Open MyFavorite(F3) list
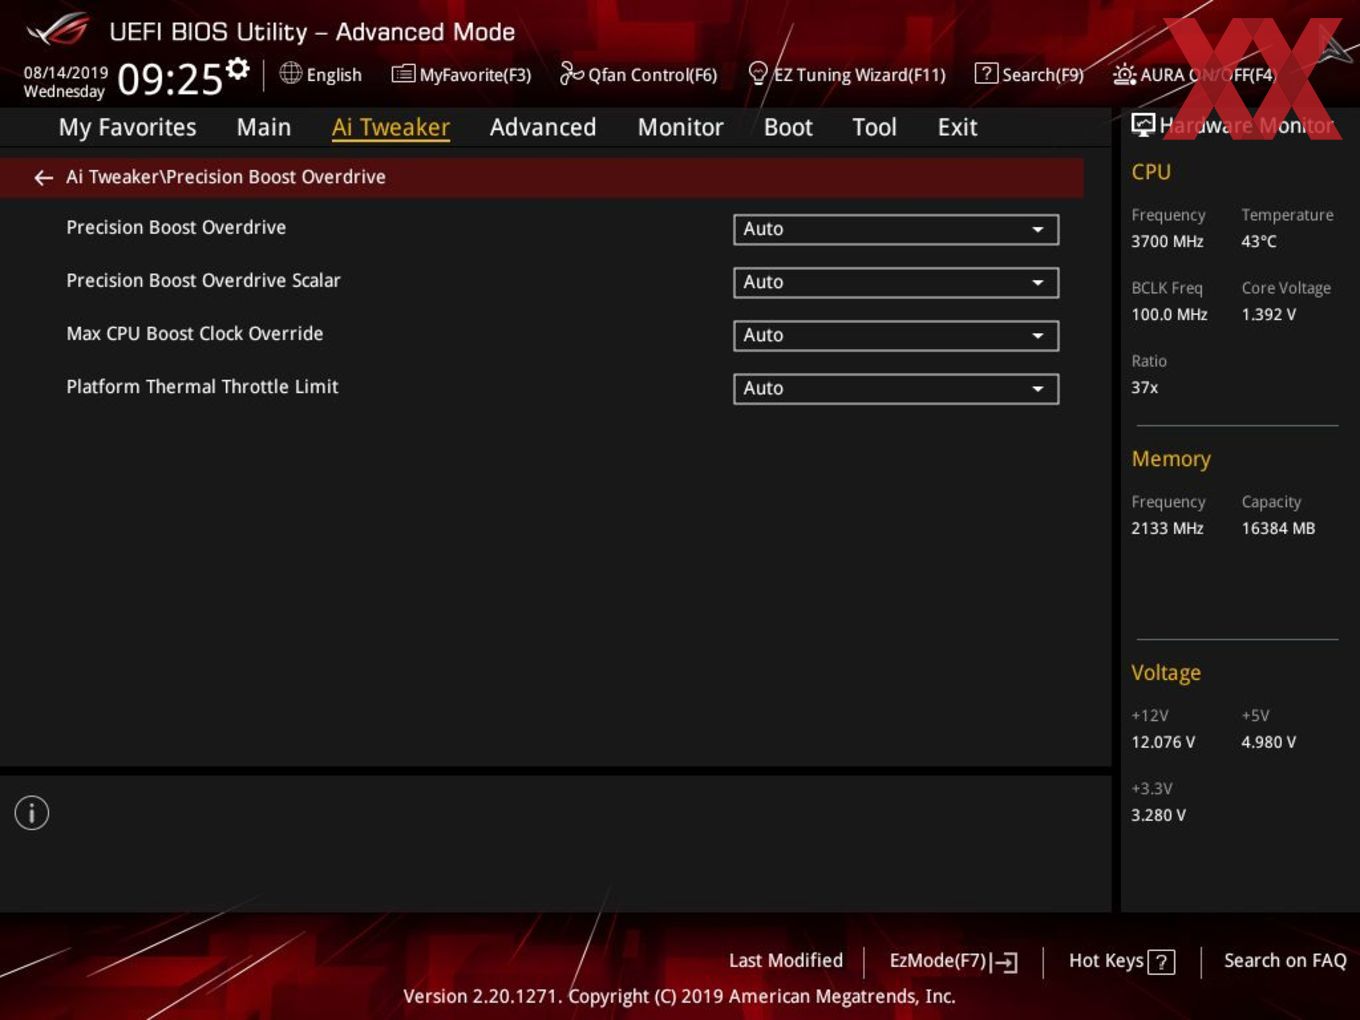The image size is (1360, 1020). [461, 74]
